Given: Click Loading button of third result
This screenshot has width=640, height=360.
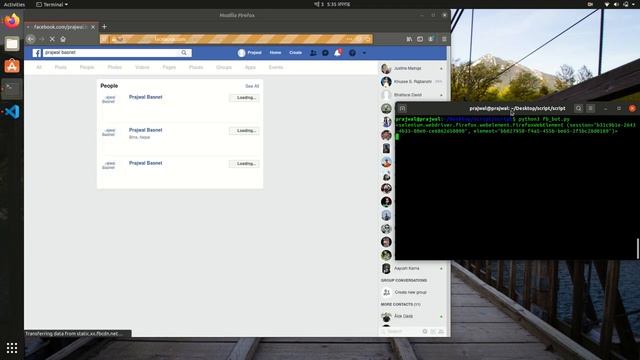Looking at the screenshot, I should coord(244,164).
